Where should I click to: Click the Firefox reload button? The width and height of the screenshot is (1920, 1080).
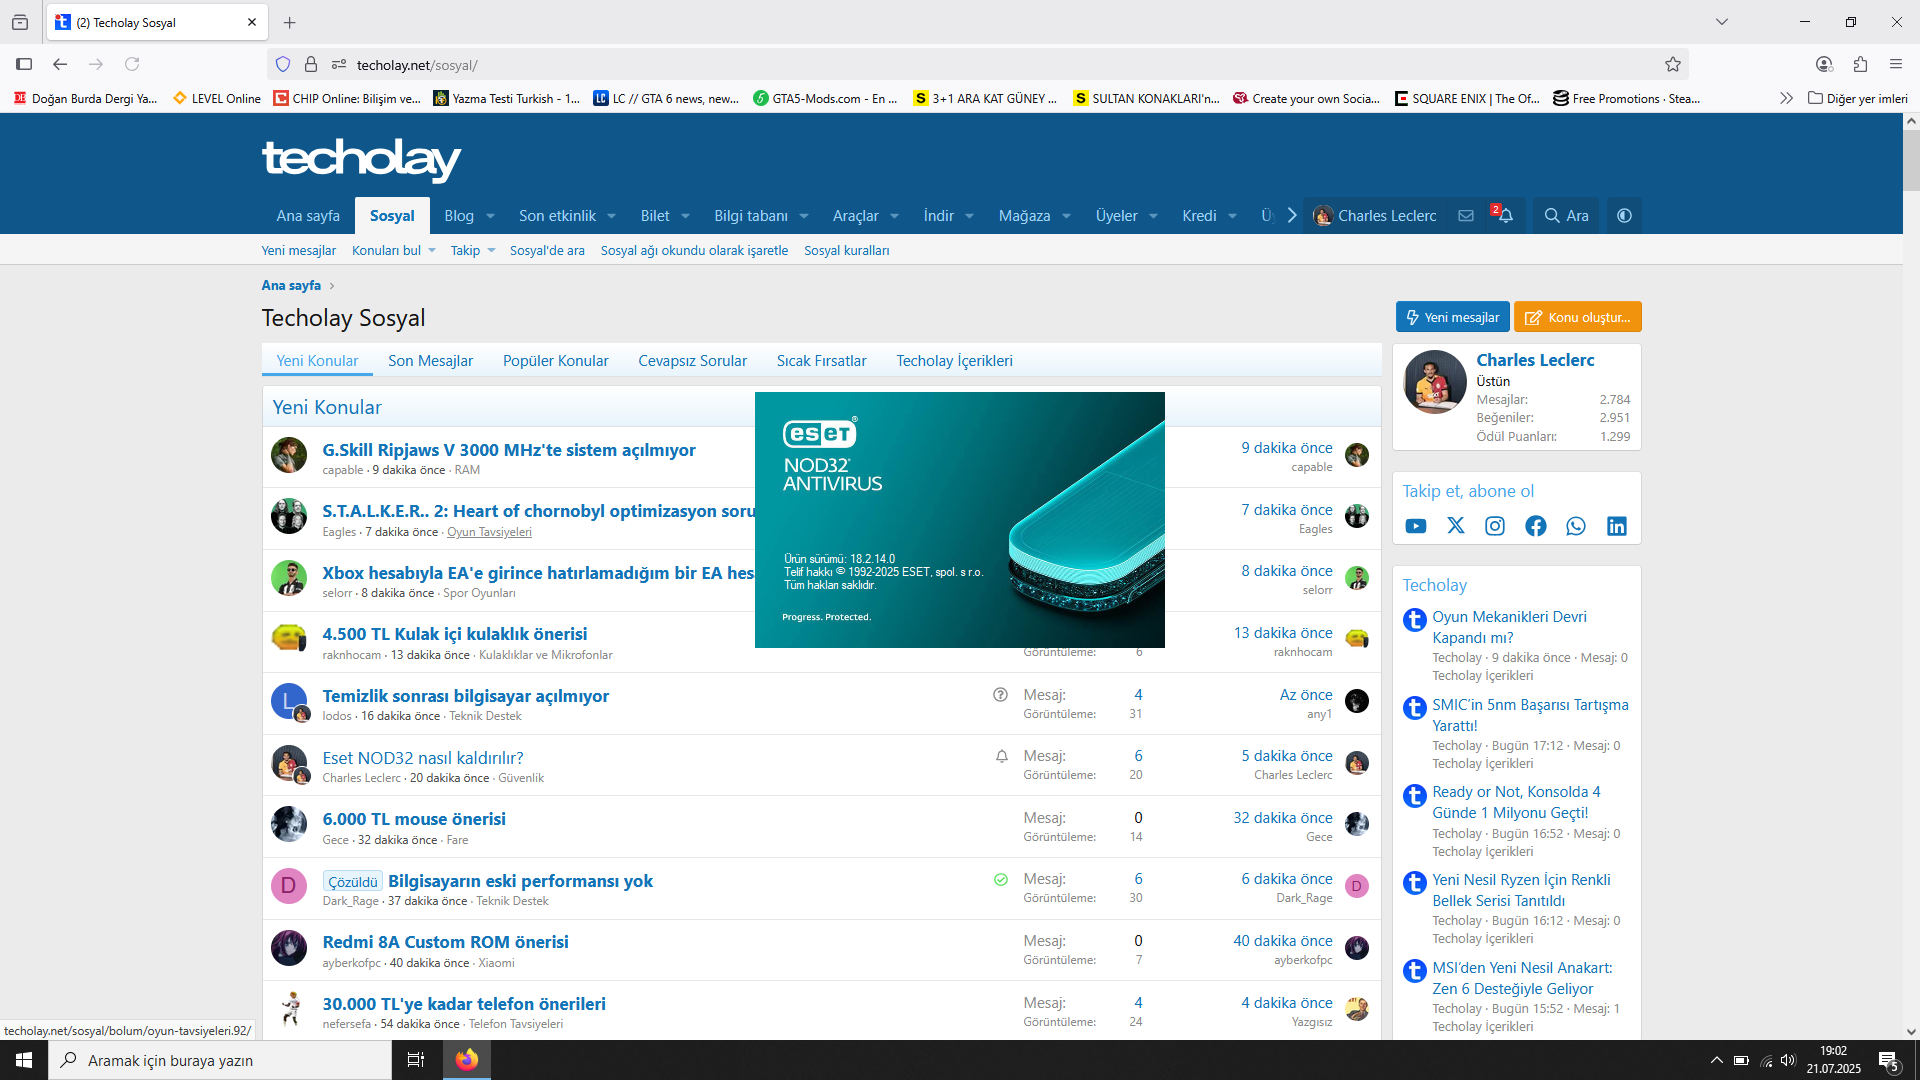pyautogui.click(x=132, y=64)
